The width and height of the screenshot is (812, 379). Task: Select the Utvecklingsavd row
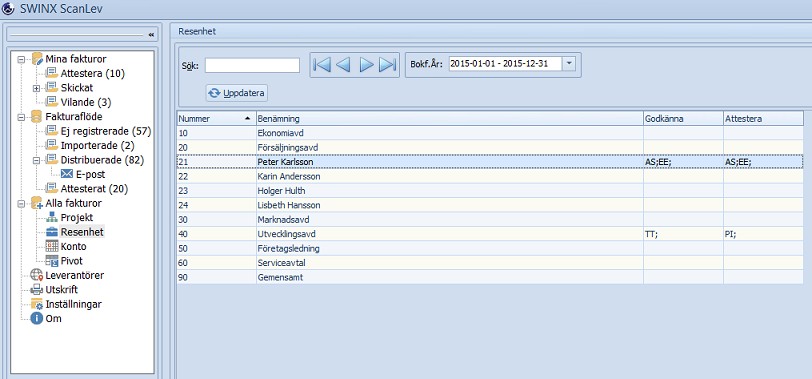point(490,234)
